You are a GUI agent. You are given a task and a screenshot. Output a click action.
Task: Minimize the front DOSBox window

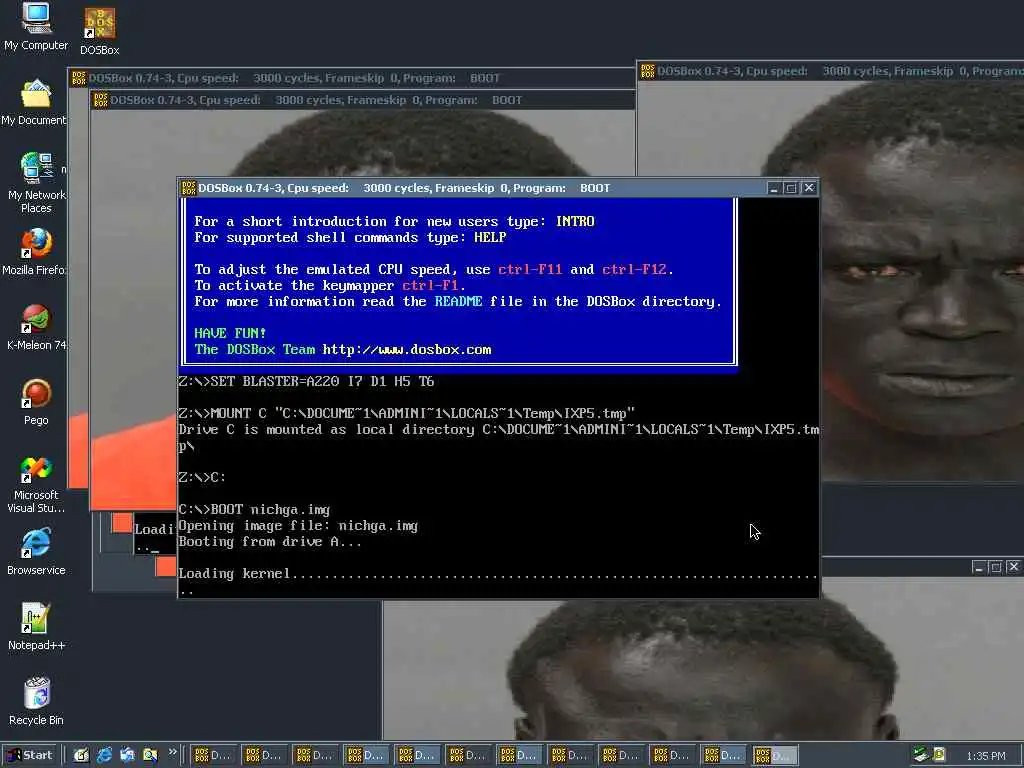coord(774,188)
